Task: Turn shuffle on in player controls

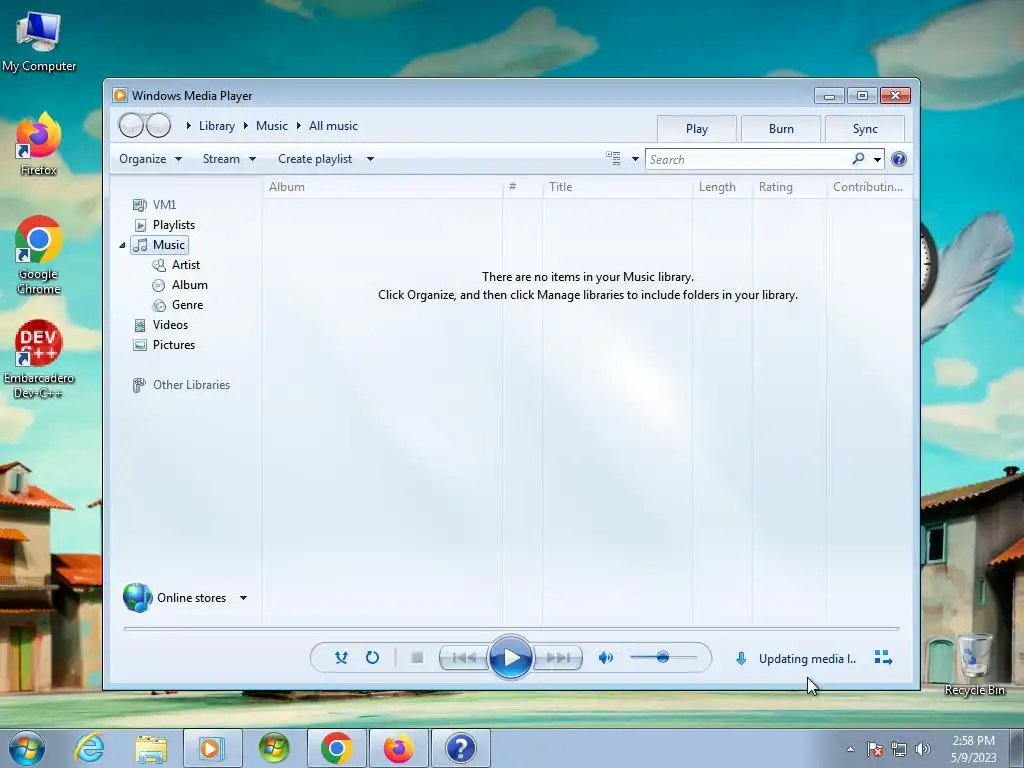Action: coord(341,658)
